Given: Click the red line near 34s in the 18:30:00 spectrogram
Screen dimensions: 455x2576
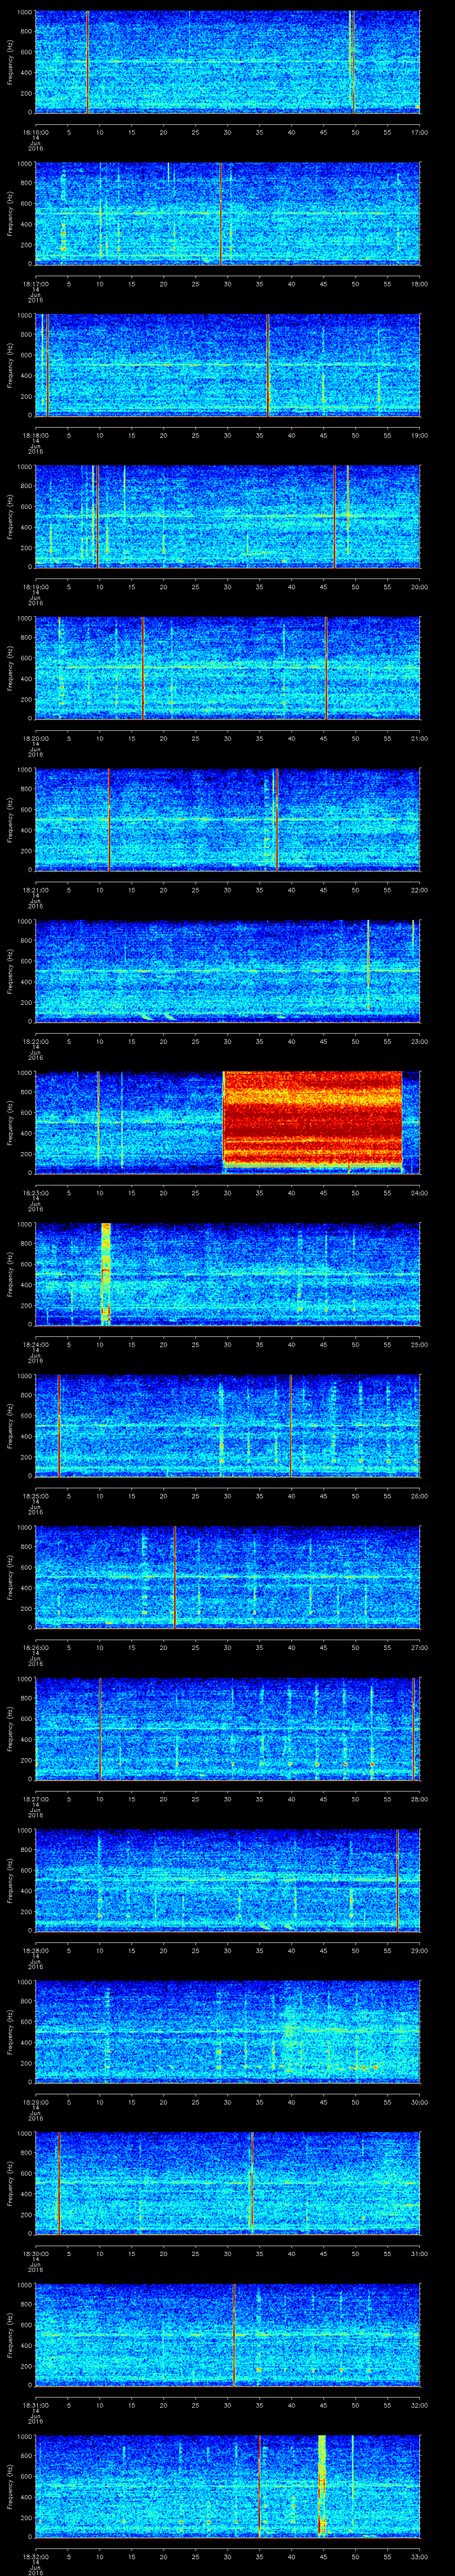Looking at the screenshot, I should tap(252, 2182).
